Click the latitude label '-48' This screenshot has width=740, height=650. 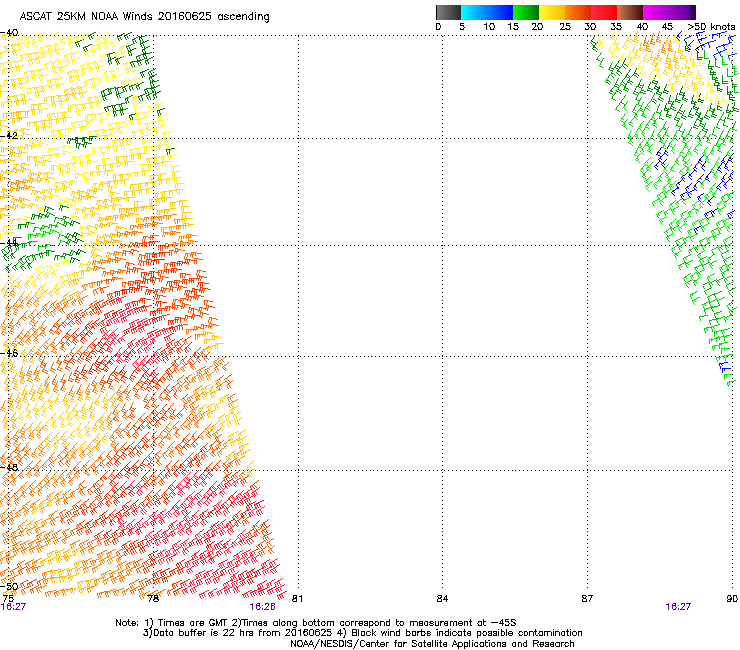9,467
